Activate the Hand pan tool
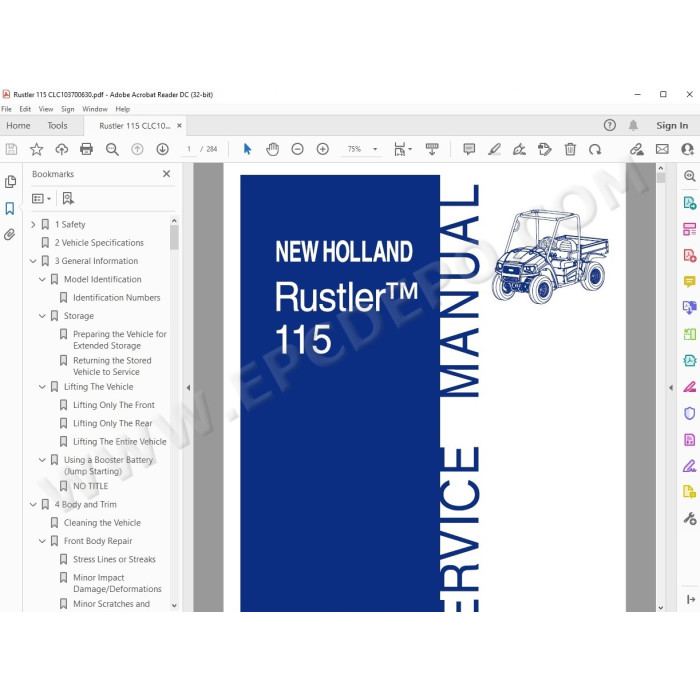Screen dimensions: 700x700 click(x=272, y=149)
